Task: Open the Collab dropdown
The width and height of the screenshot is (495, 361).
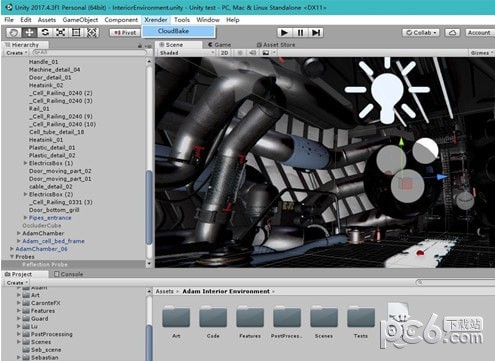Action: pos(421,33)
